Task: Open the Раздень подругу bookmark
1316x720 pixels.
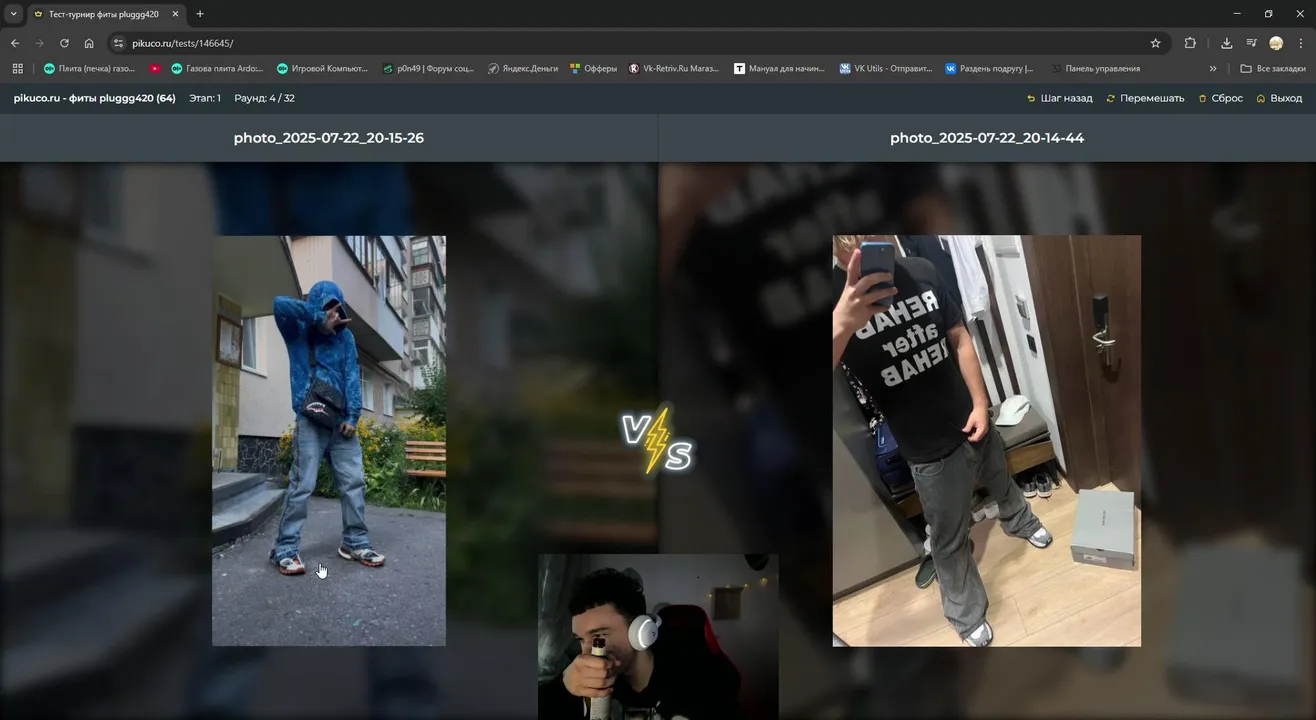Action: point(989,69)
